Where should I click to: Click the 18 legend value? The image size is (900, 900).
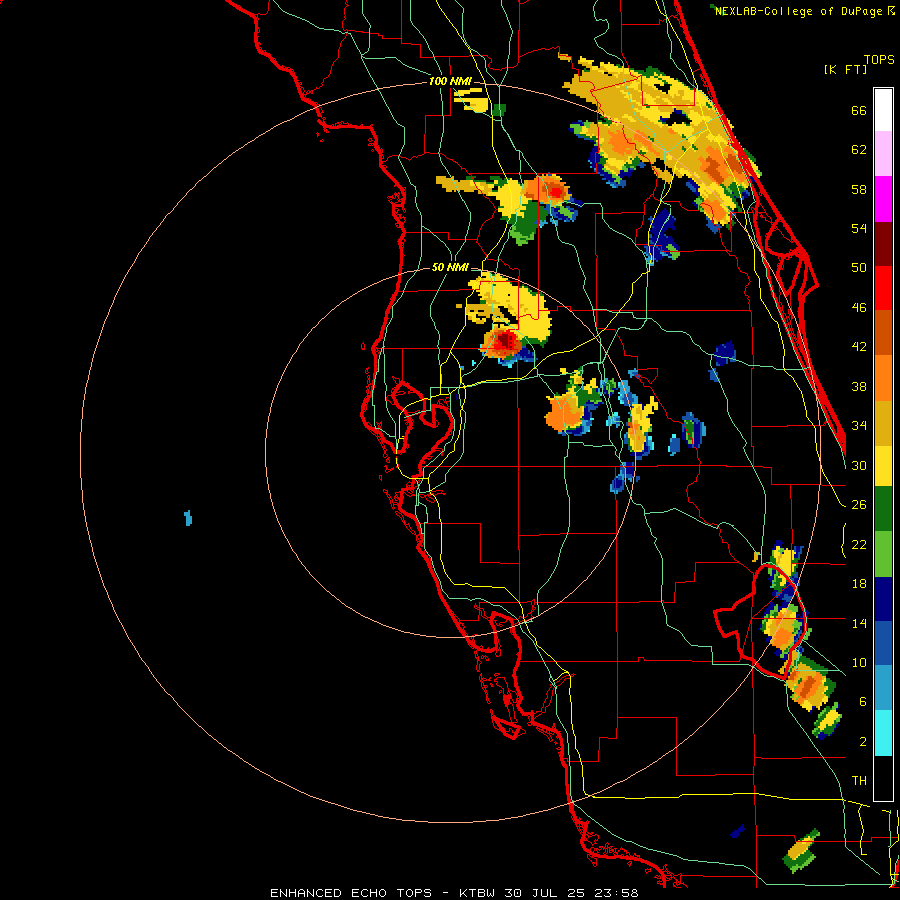pyautogui.click(x=859, y=583)
